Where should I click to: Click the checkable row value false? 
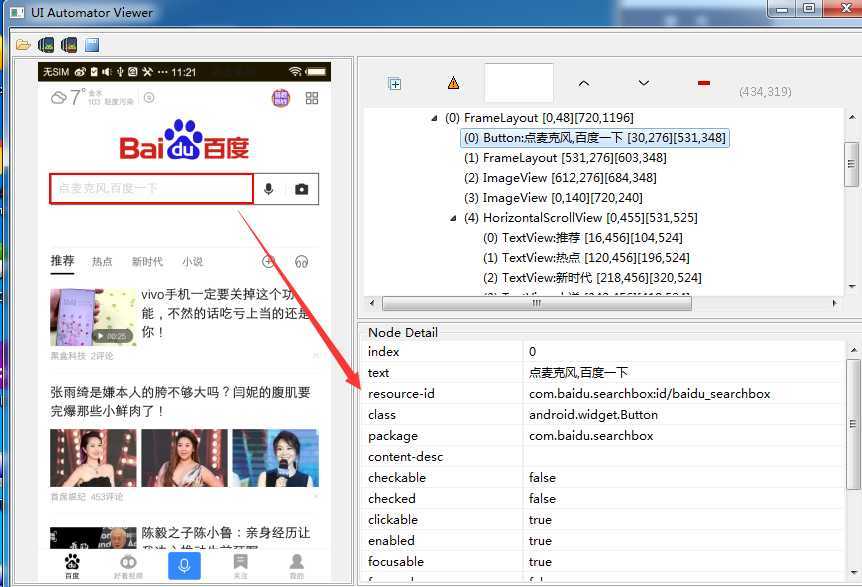[542, 478]
